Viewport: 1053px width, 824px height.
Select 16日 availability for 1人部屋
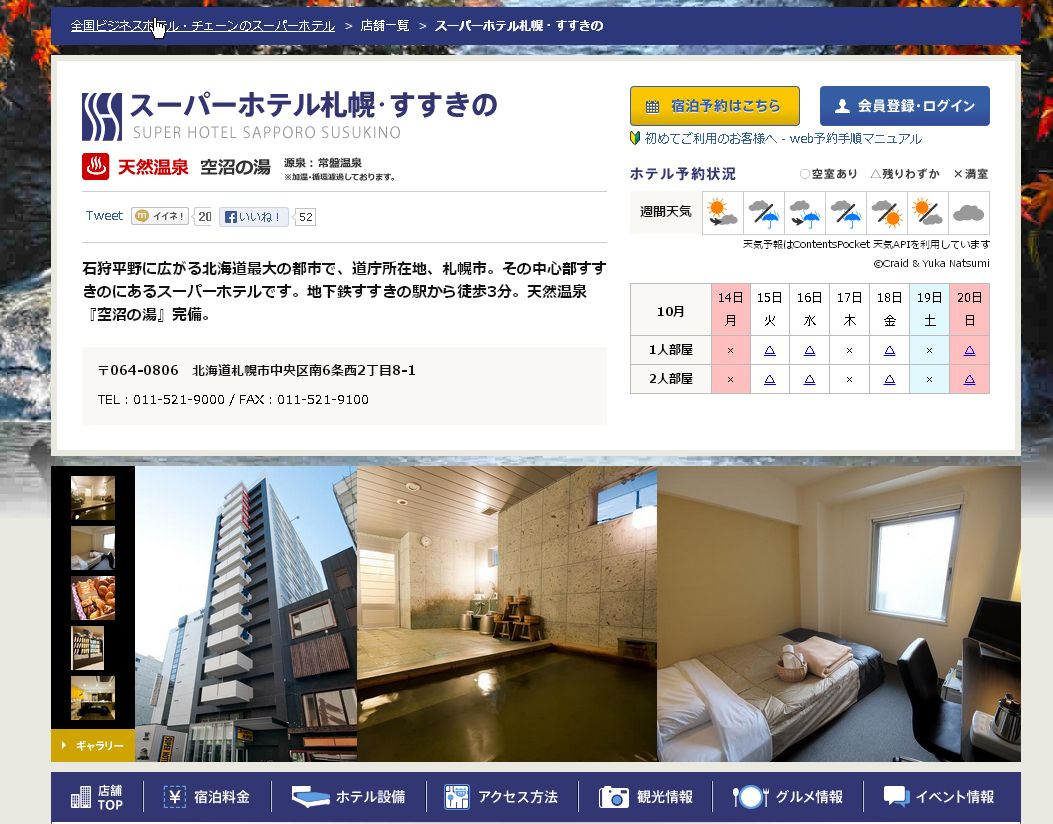click(809, 350)
